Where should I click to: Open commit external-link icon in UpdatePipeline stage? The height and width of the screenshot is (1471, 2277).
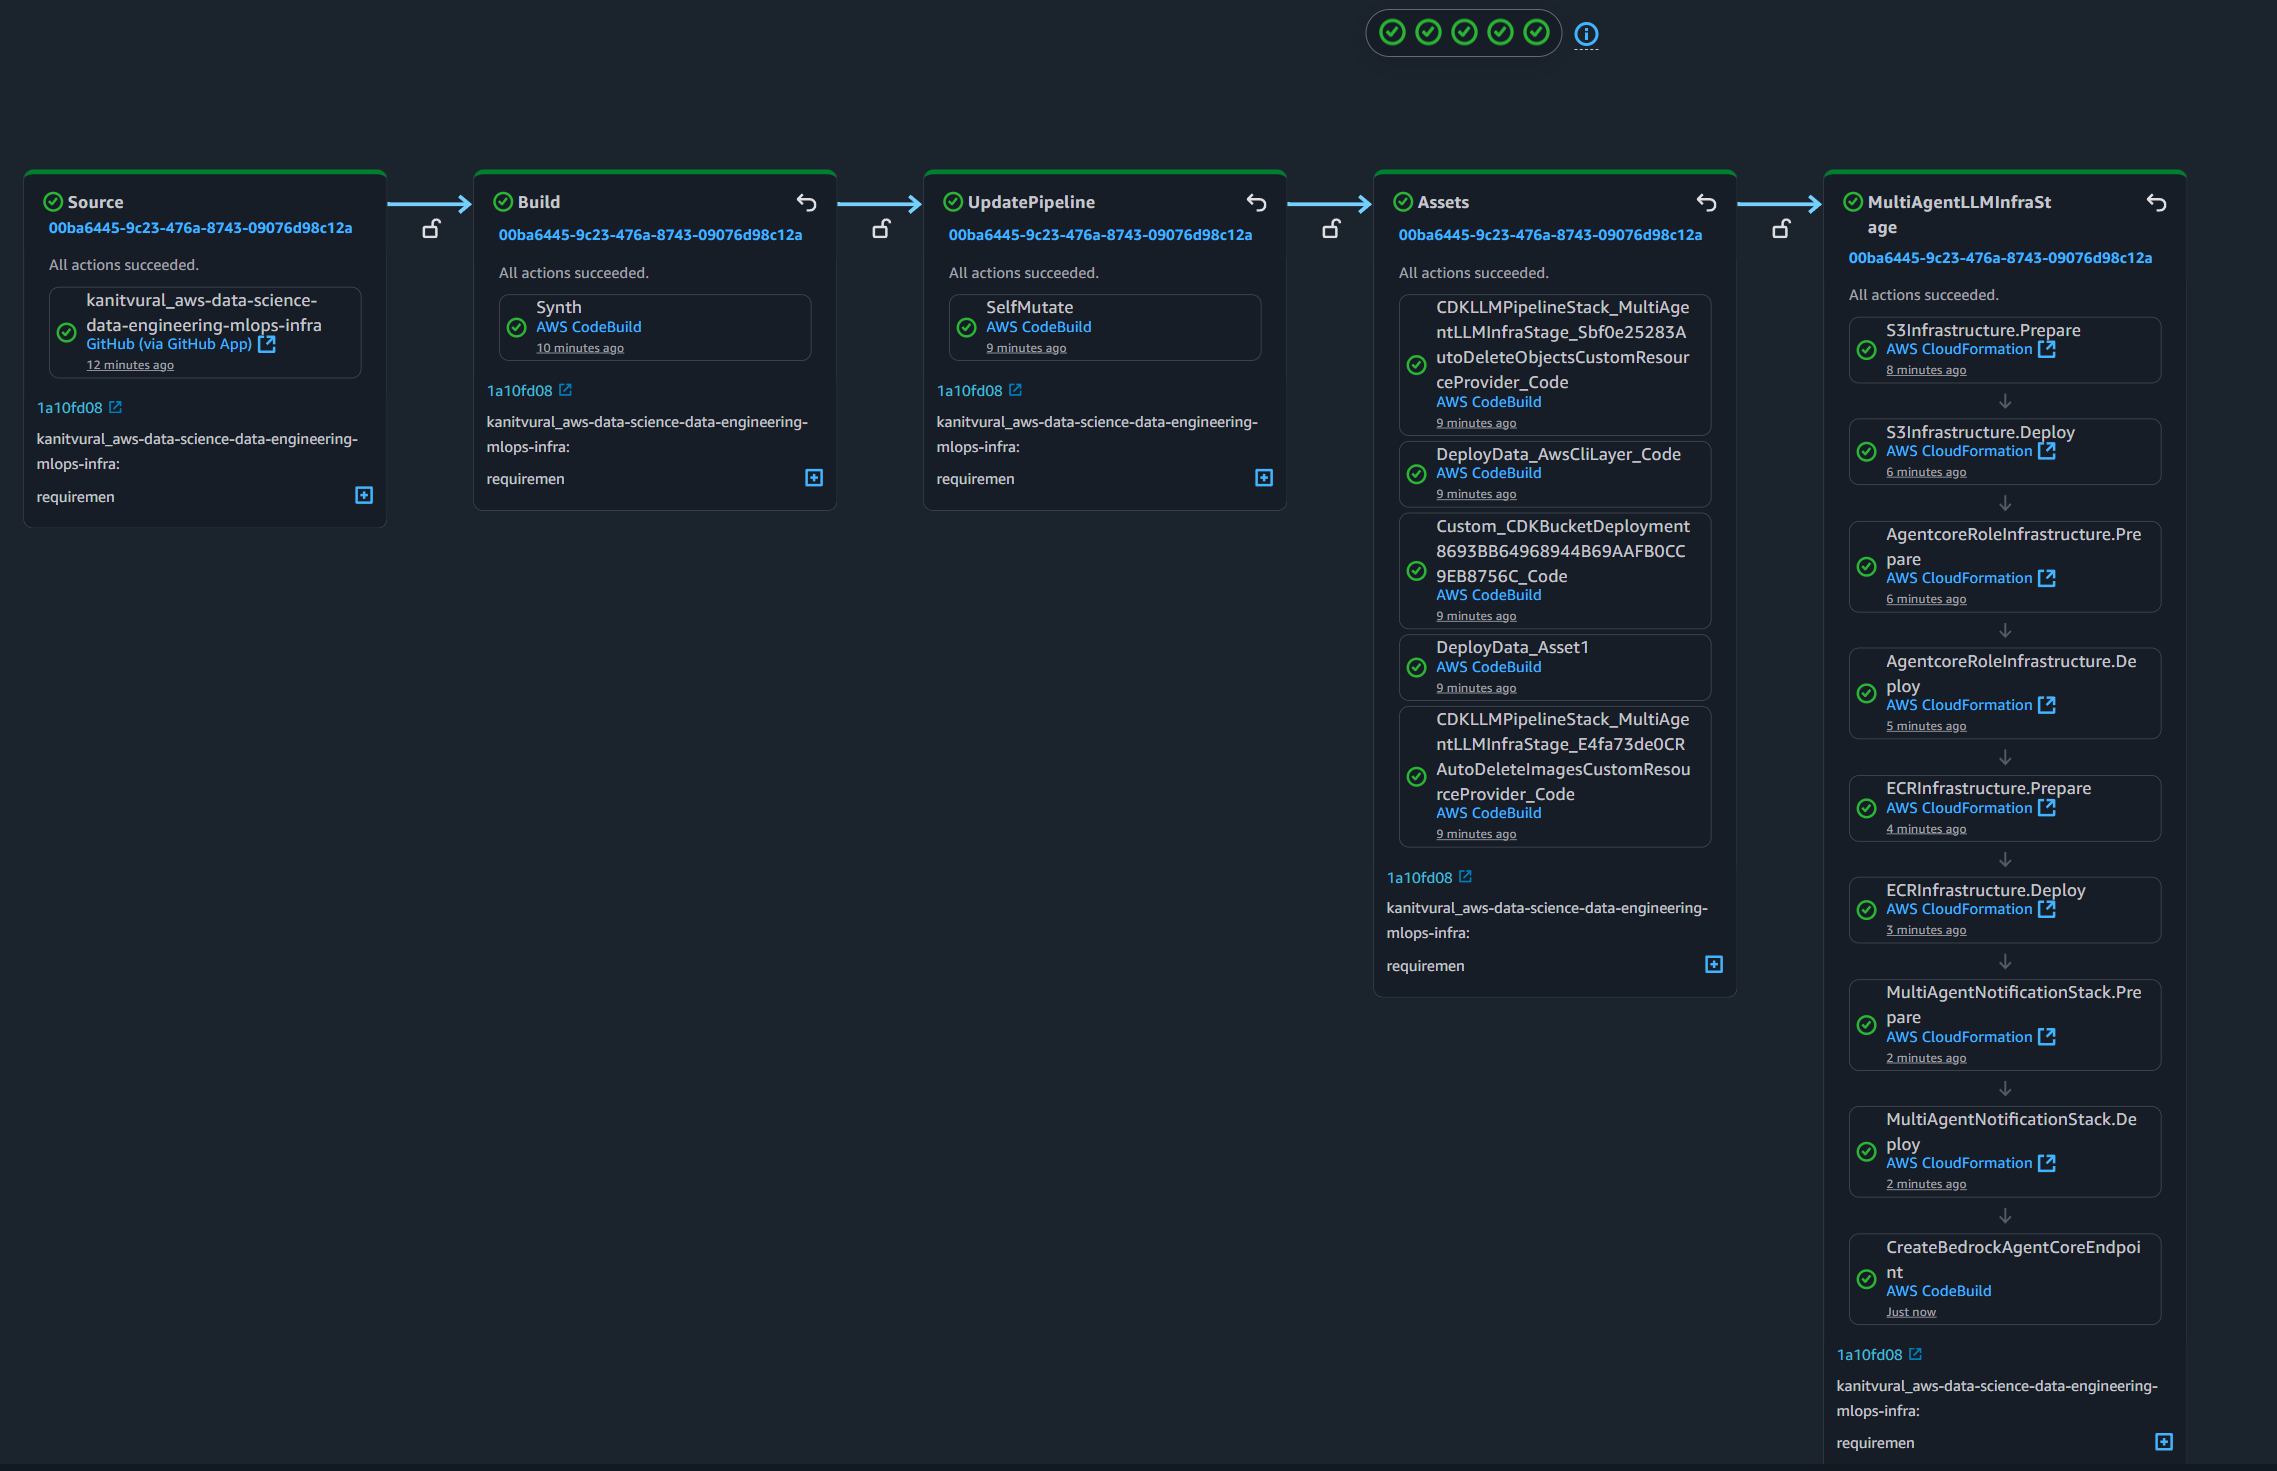pos(1015,390)
